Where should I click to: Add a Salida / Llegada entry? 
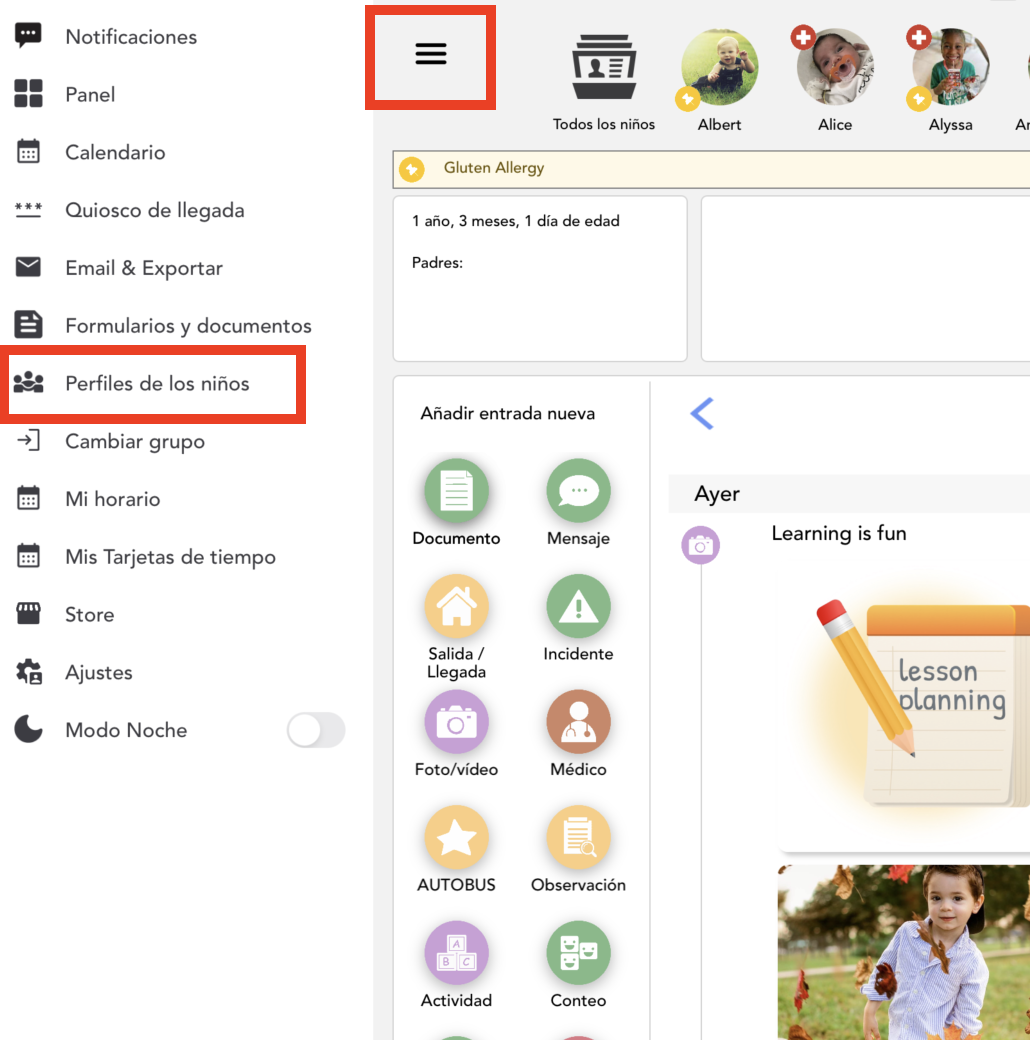coord(456,606)
